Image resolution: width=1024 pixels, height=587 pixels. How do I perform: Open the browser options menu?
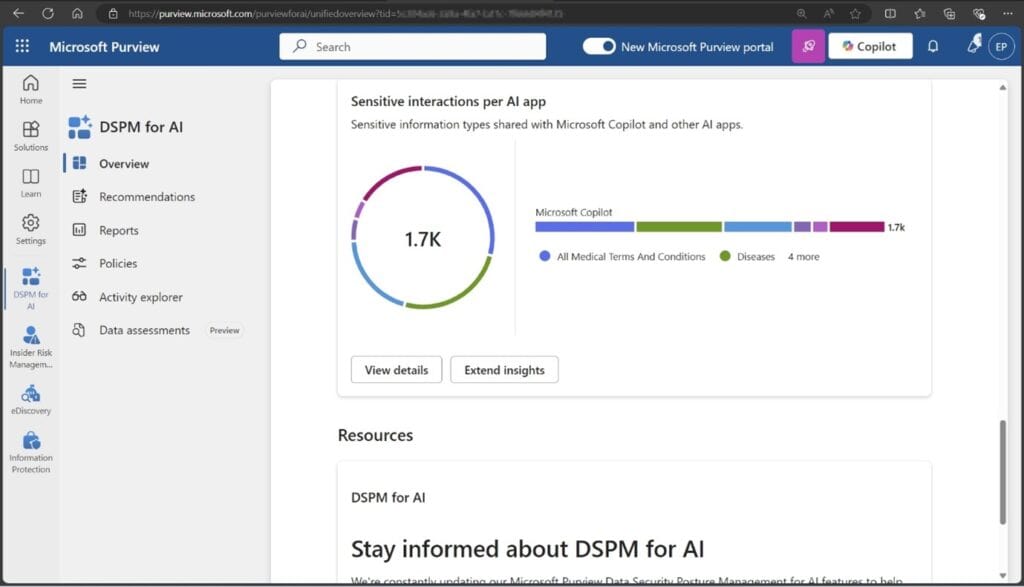[1008, 13]
